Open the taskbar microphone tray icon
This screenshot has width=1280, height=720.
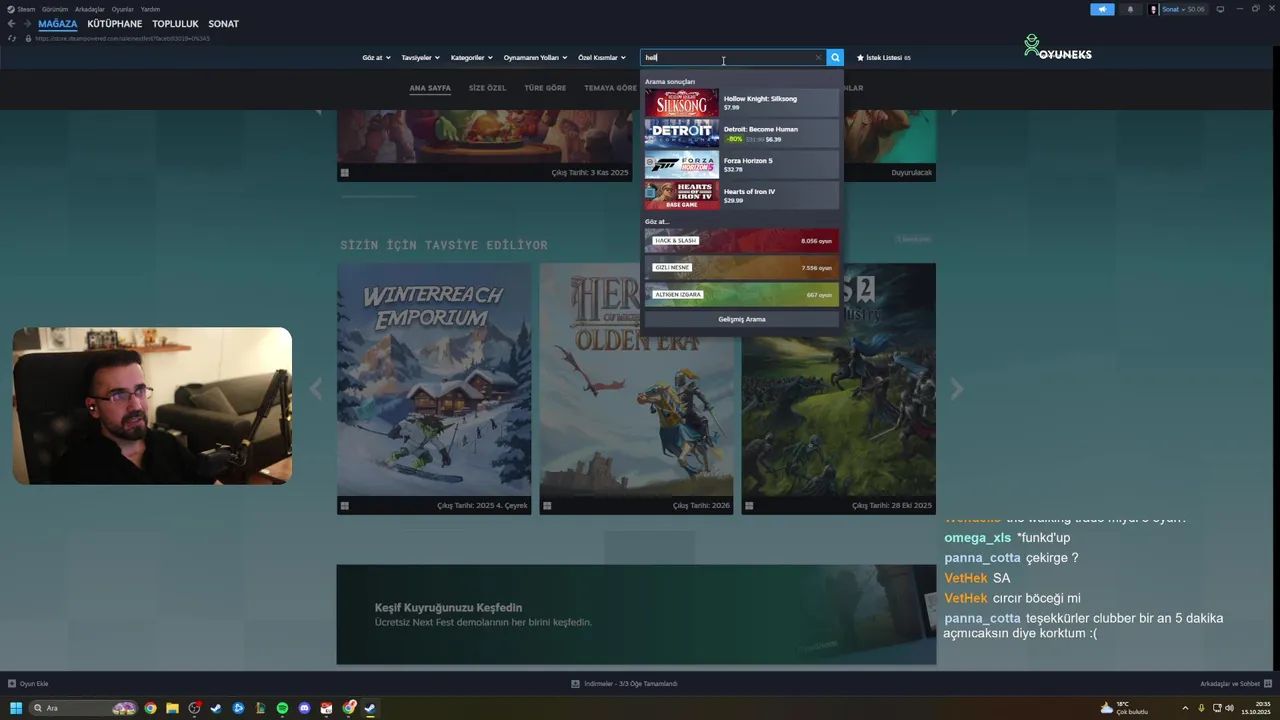coord(1201,708)
